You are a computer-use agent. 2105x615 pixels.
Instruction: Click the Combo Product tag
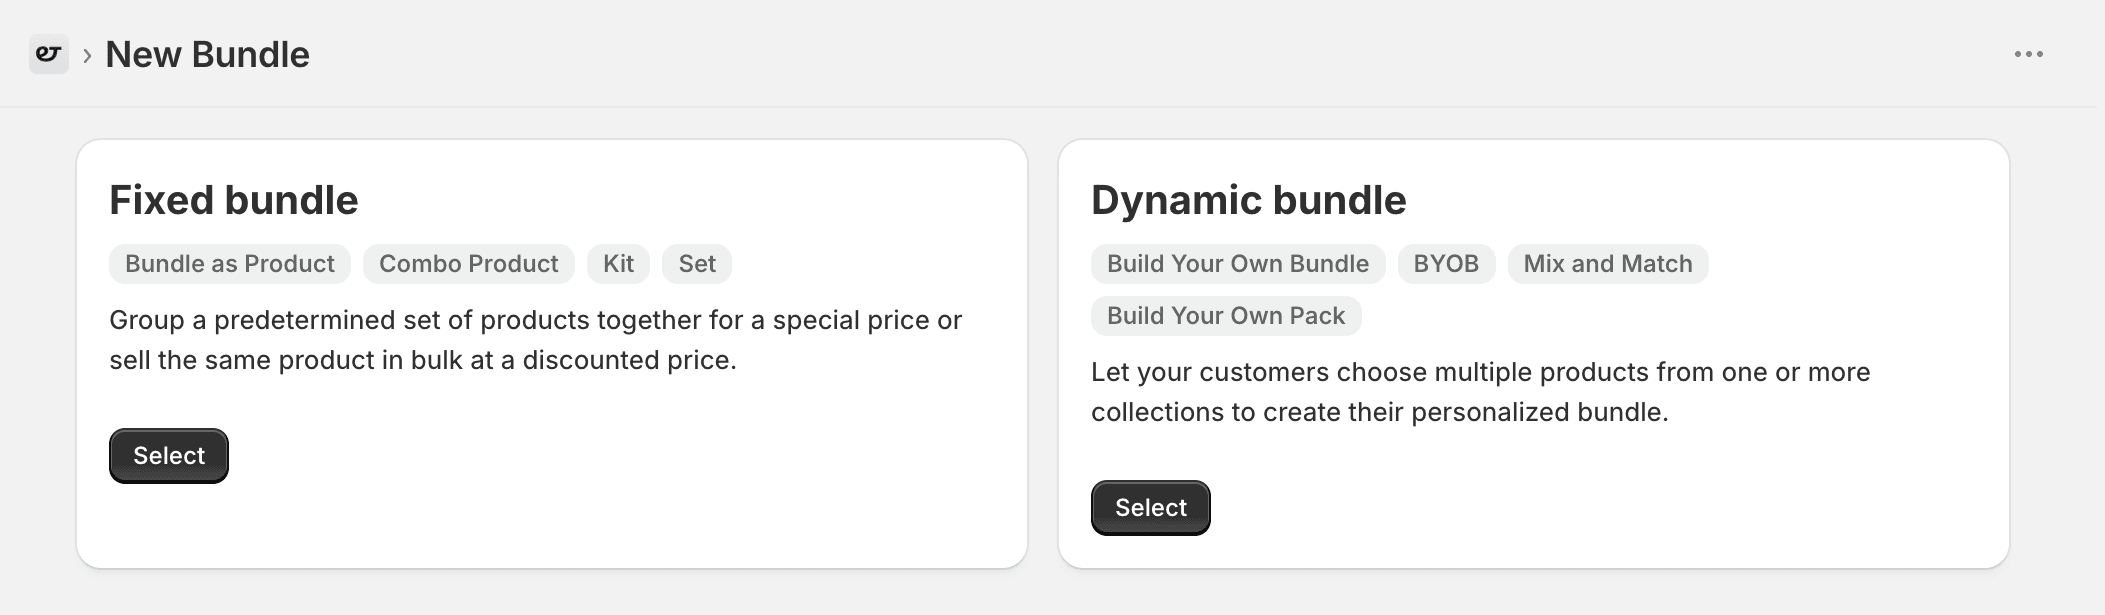(x=469, y=264)
